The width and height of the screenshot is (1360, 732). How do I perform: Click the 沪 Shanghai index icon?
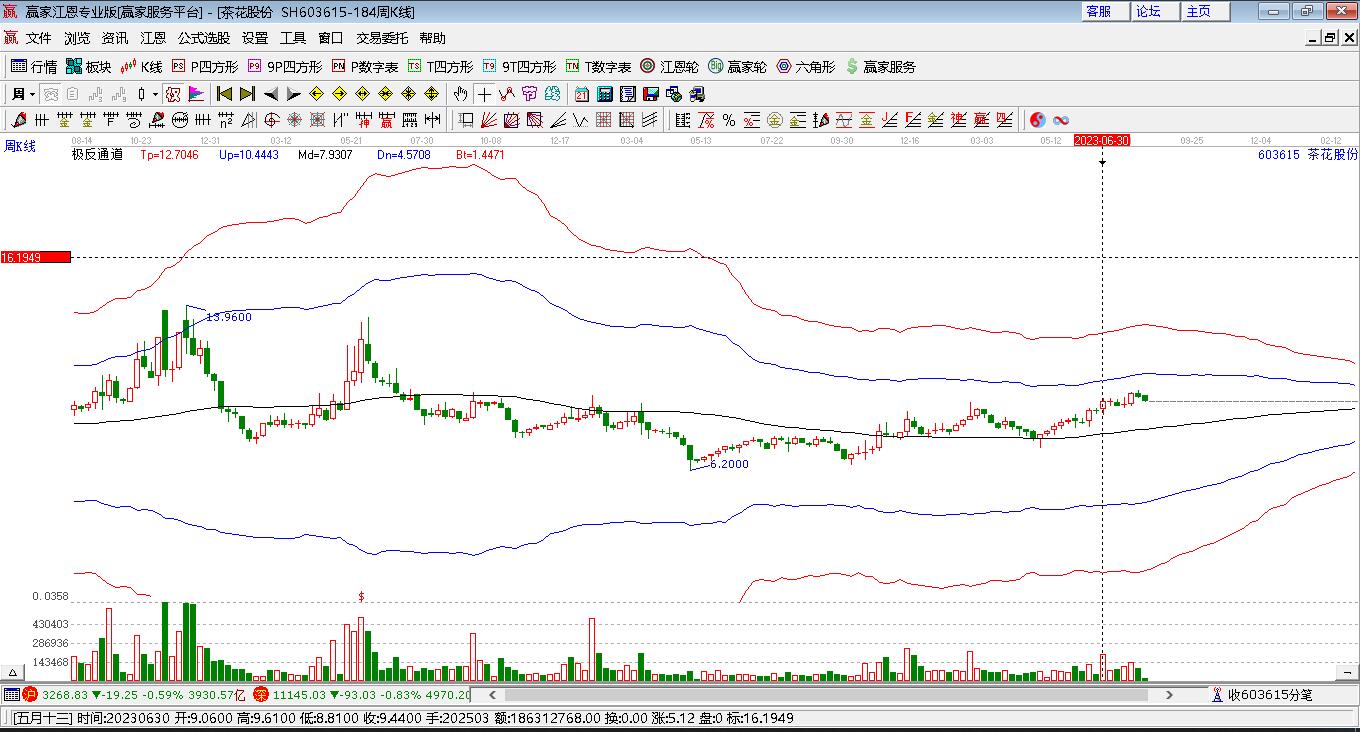(31, 695)
